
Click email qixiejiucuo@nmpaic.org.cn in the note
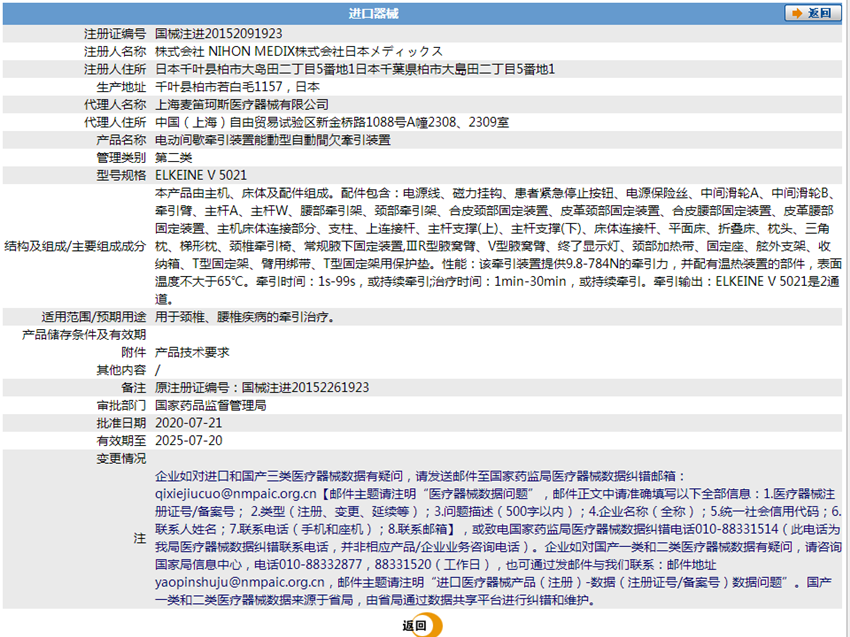(x=236, y=494)
